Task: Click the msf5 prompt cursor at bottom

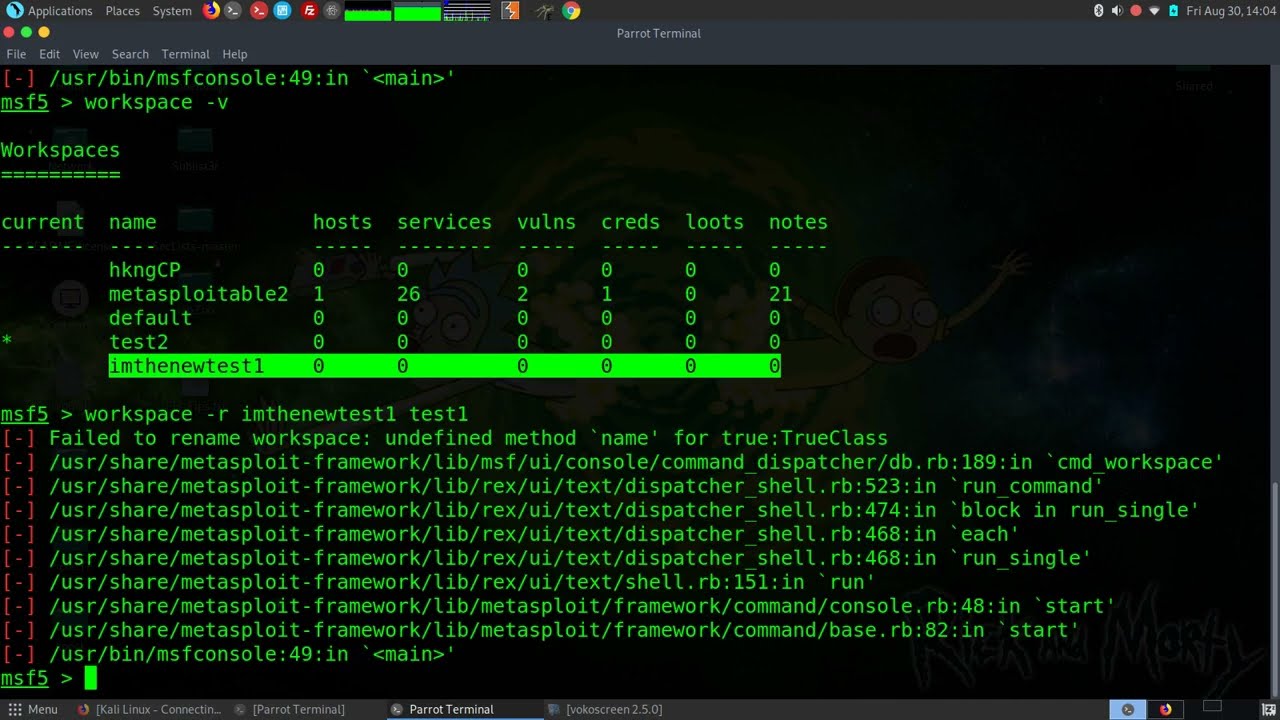Action: 90,678
